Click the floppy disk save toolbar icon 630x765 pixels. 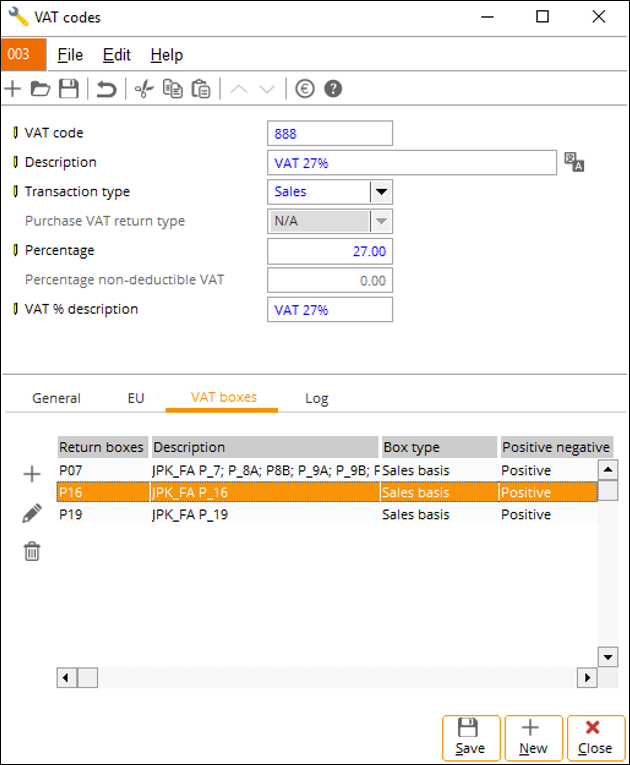[69, 89]
